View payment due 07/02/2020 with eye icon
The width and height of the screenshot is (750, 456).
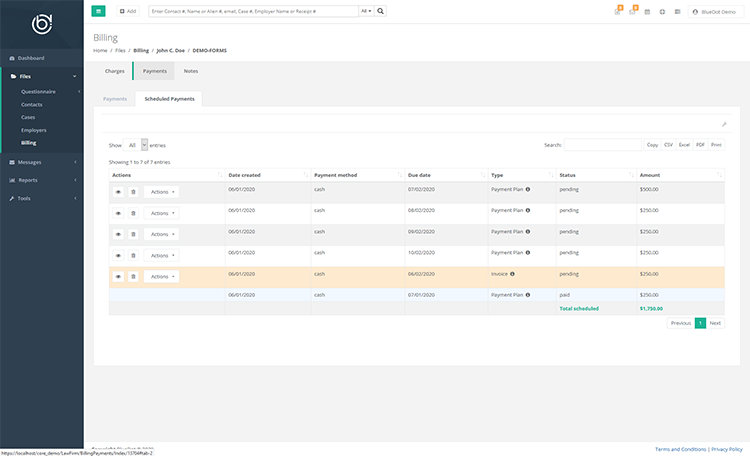coord(118,192)
